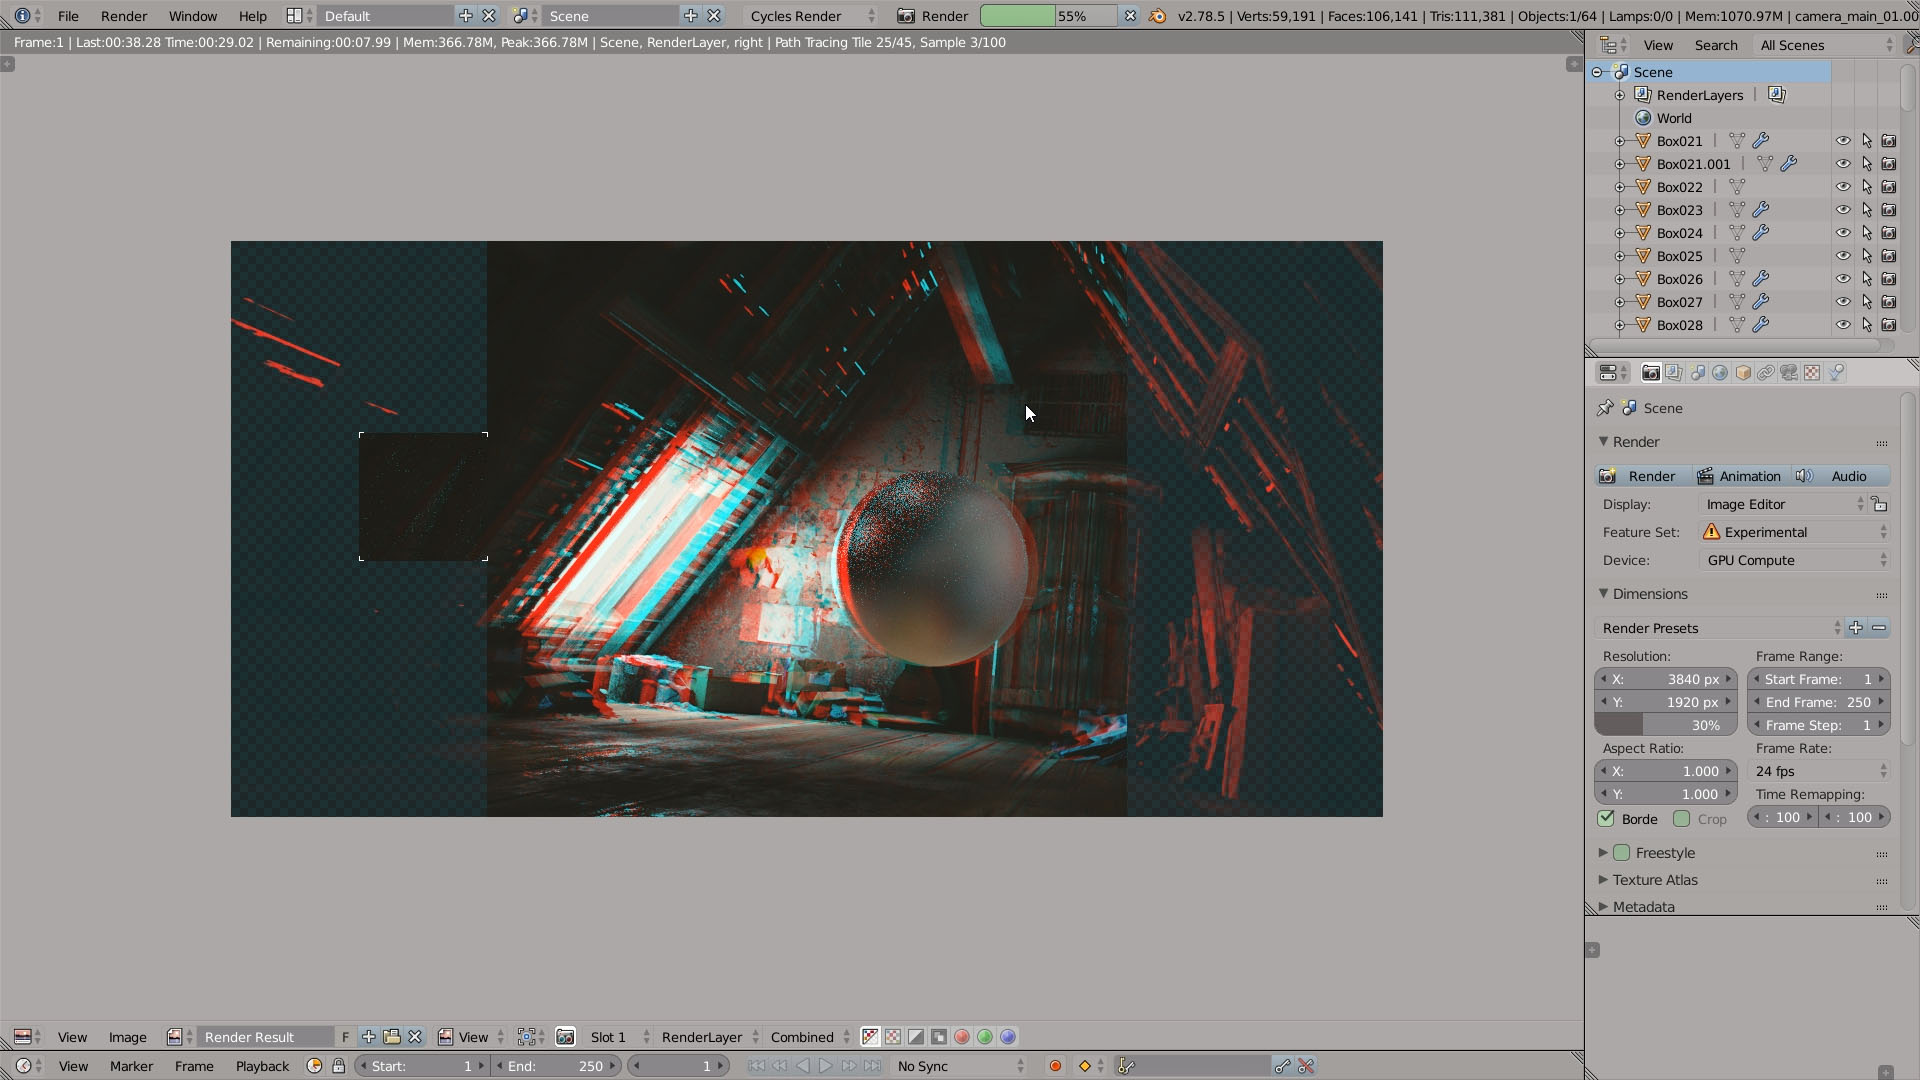The height and width of the screenshot is (1080, 1920).
Task: Add a new screen layout with plus
Action: coord(466,16)
